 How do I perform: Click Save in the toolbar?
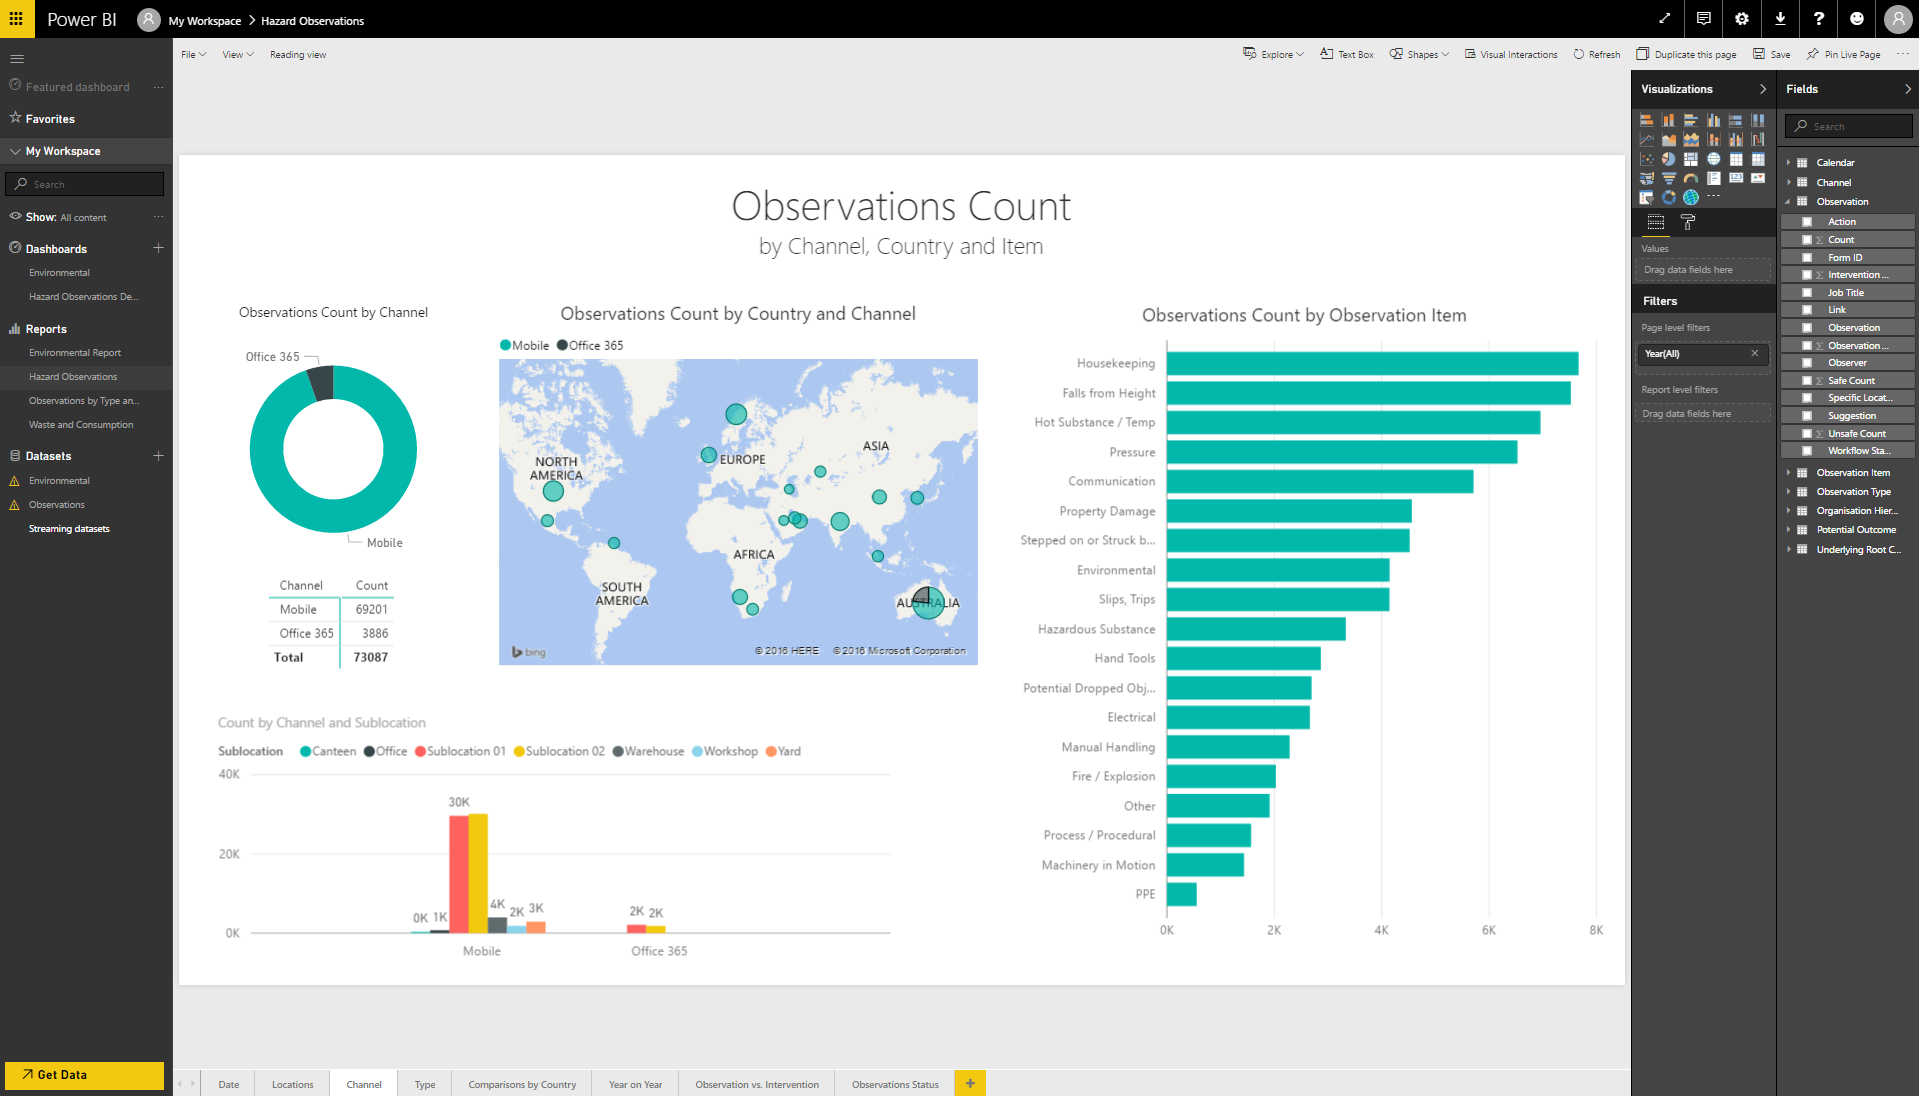(x=1771, y=55)
